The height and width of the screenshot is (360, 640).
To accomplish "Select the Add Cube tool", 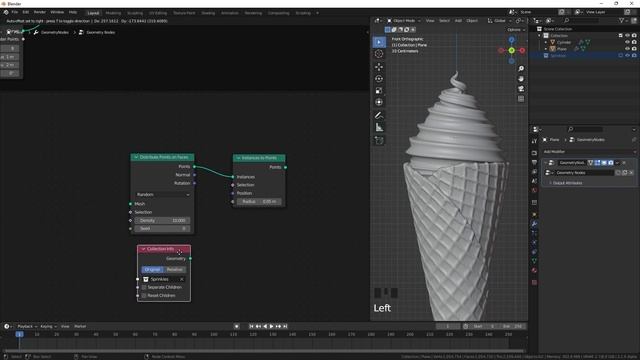I will [x=379, y=140].
